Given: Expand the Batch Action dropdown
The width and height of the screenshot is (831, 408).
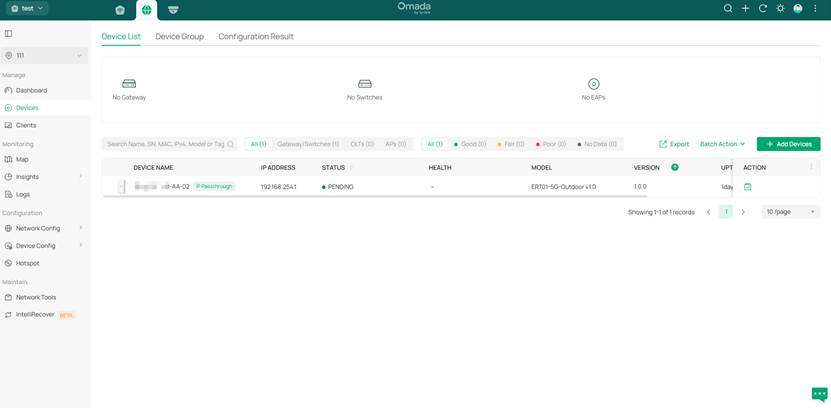Looking at the screenshot, I should pyautogui.click(x=722, y=144).
